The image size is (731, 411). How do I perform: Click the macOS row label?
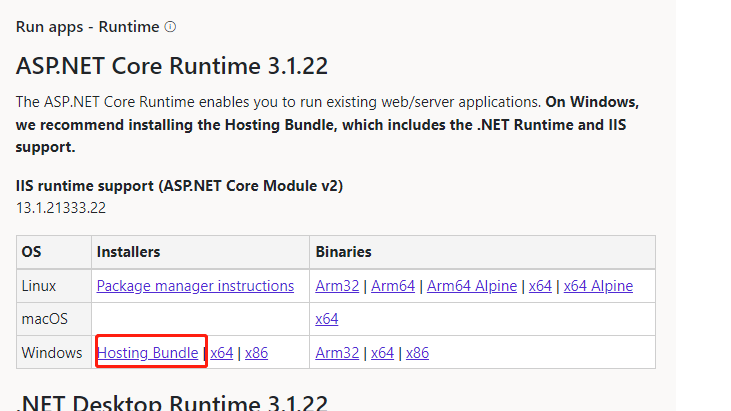[x=42, y=319]
